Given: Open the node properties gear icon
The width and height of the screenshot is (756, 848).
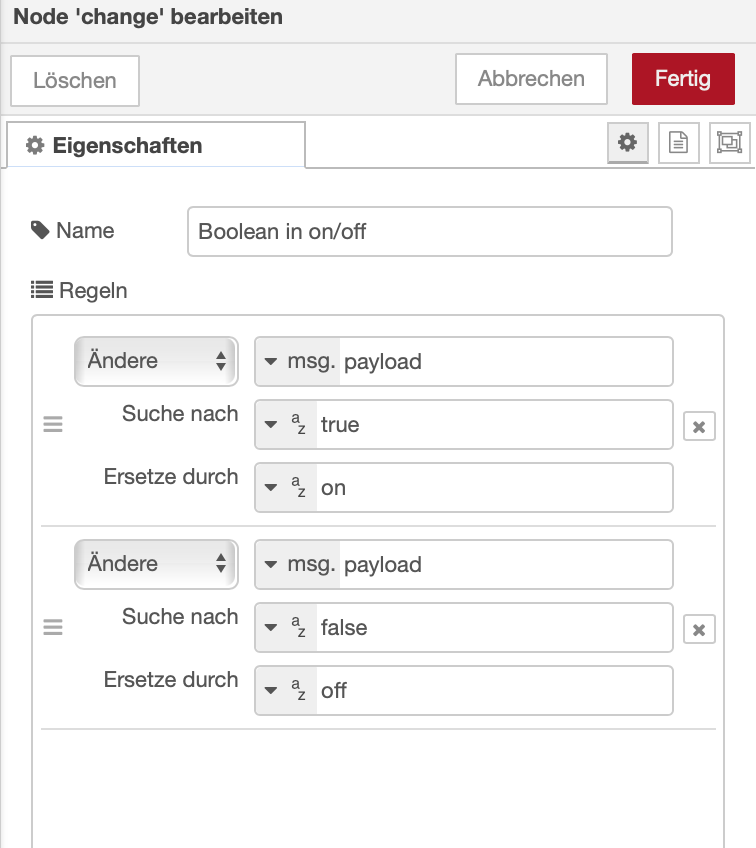Looking at the screenshot, I should (627, 143).
